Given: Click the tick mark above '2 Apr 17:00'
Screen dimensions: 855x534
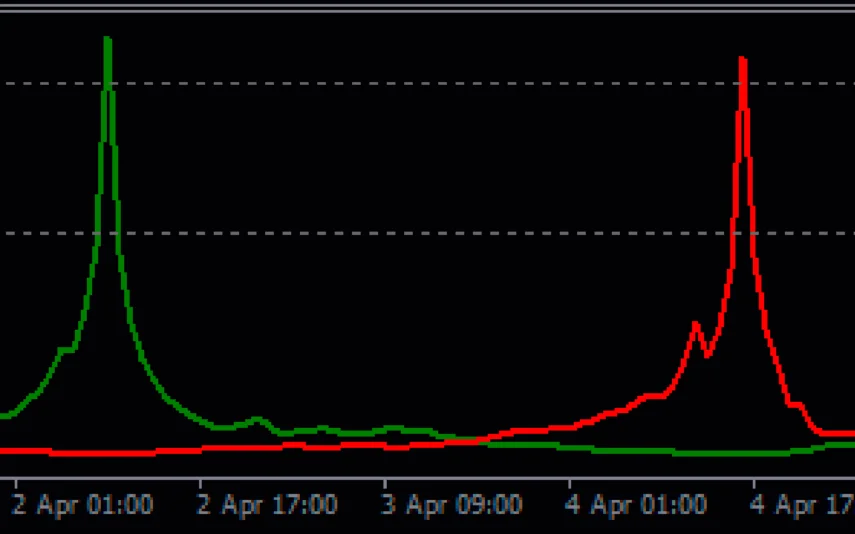Looking at the screenshot, I should [201, 482].
